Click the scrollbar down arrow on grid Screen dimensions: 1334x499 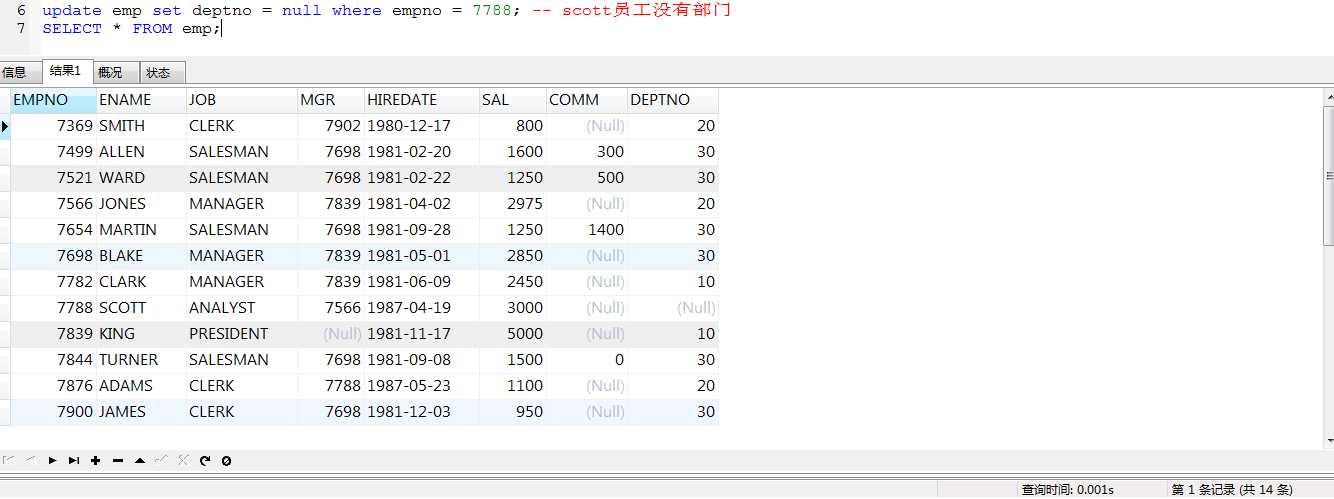[1327, 439]
